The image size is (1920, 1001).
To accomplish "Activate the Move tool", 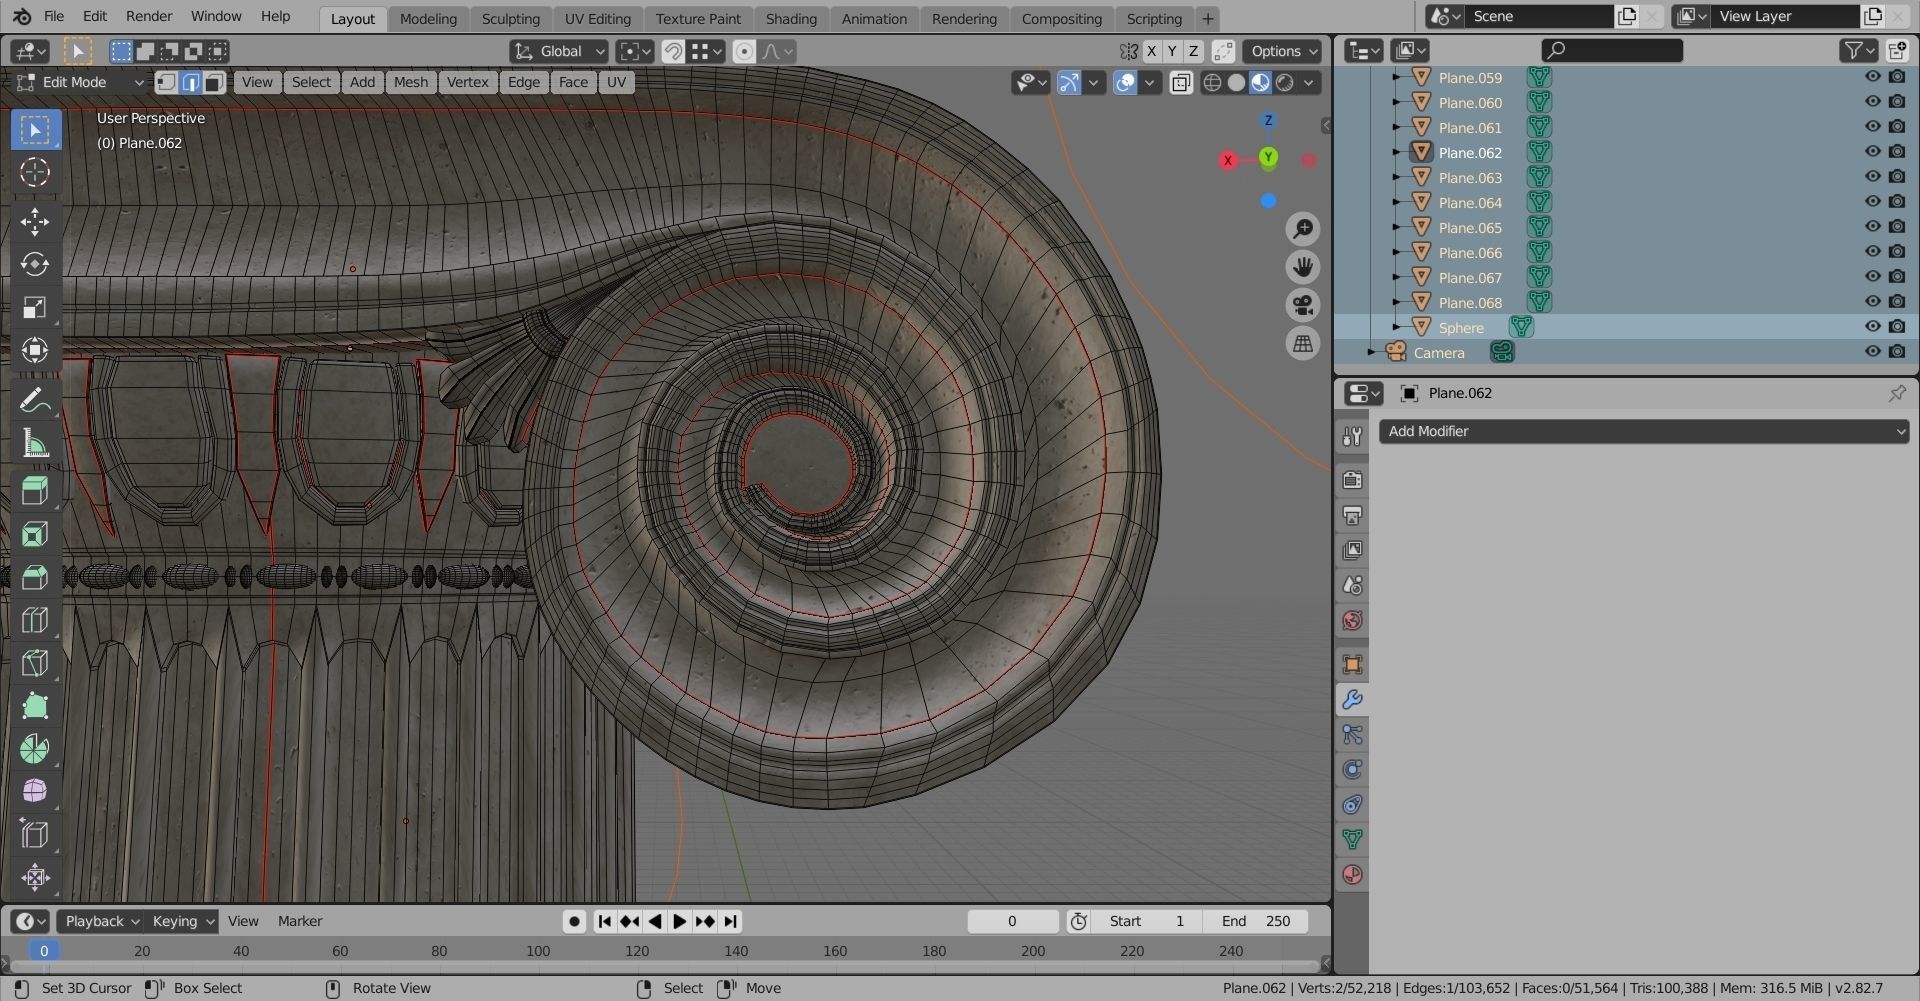I will [x=35, y=221].
